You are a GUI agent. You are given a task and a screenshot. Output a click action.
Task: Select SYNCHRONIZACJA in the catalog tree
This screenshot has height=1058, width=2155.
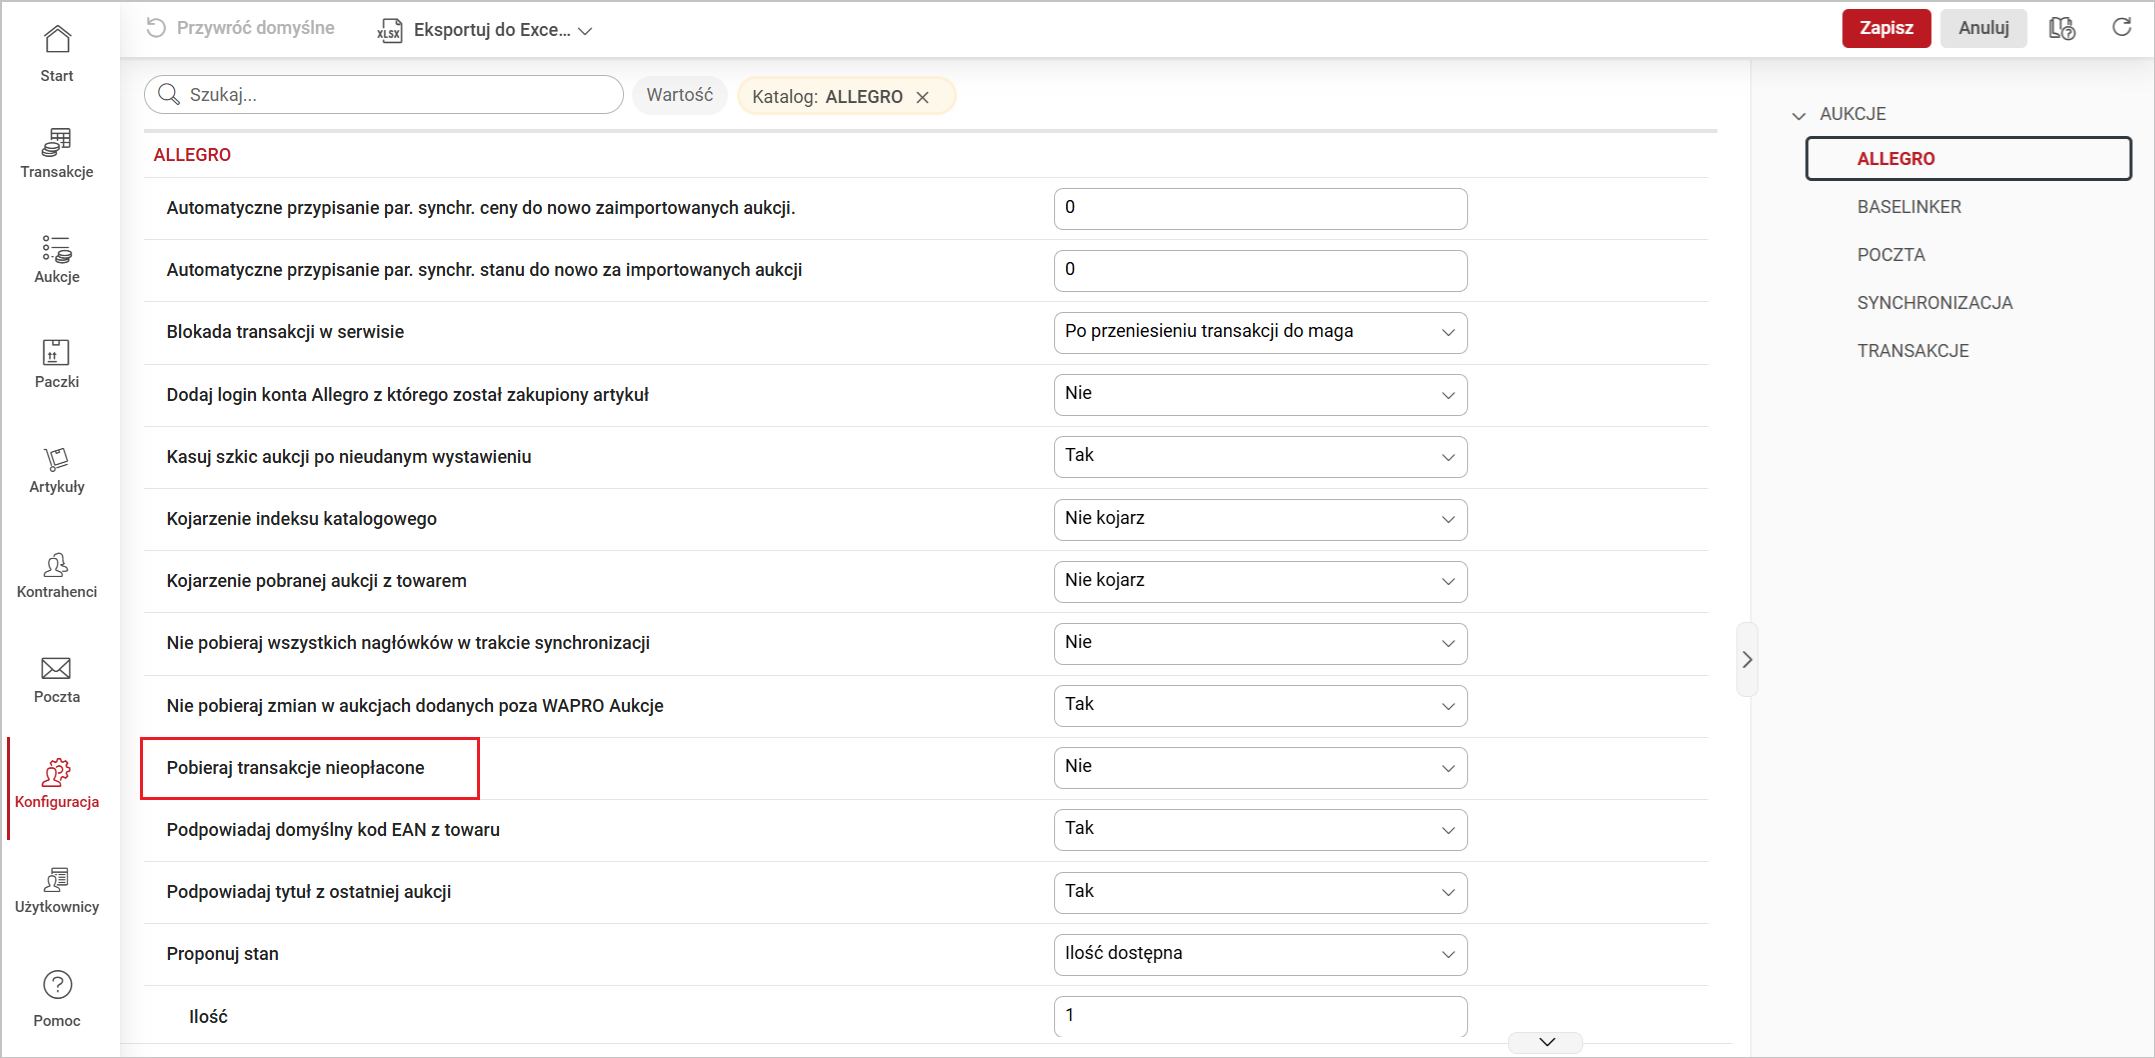coord(1934,303)
